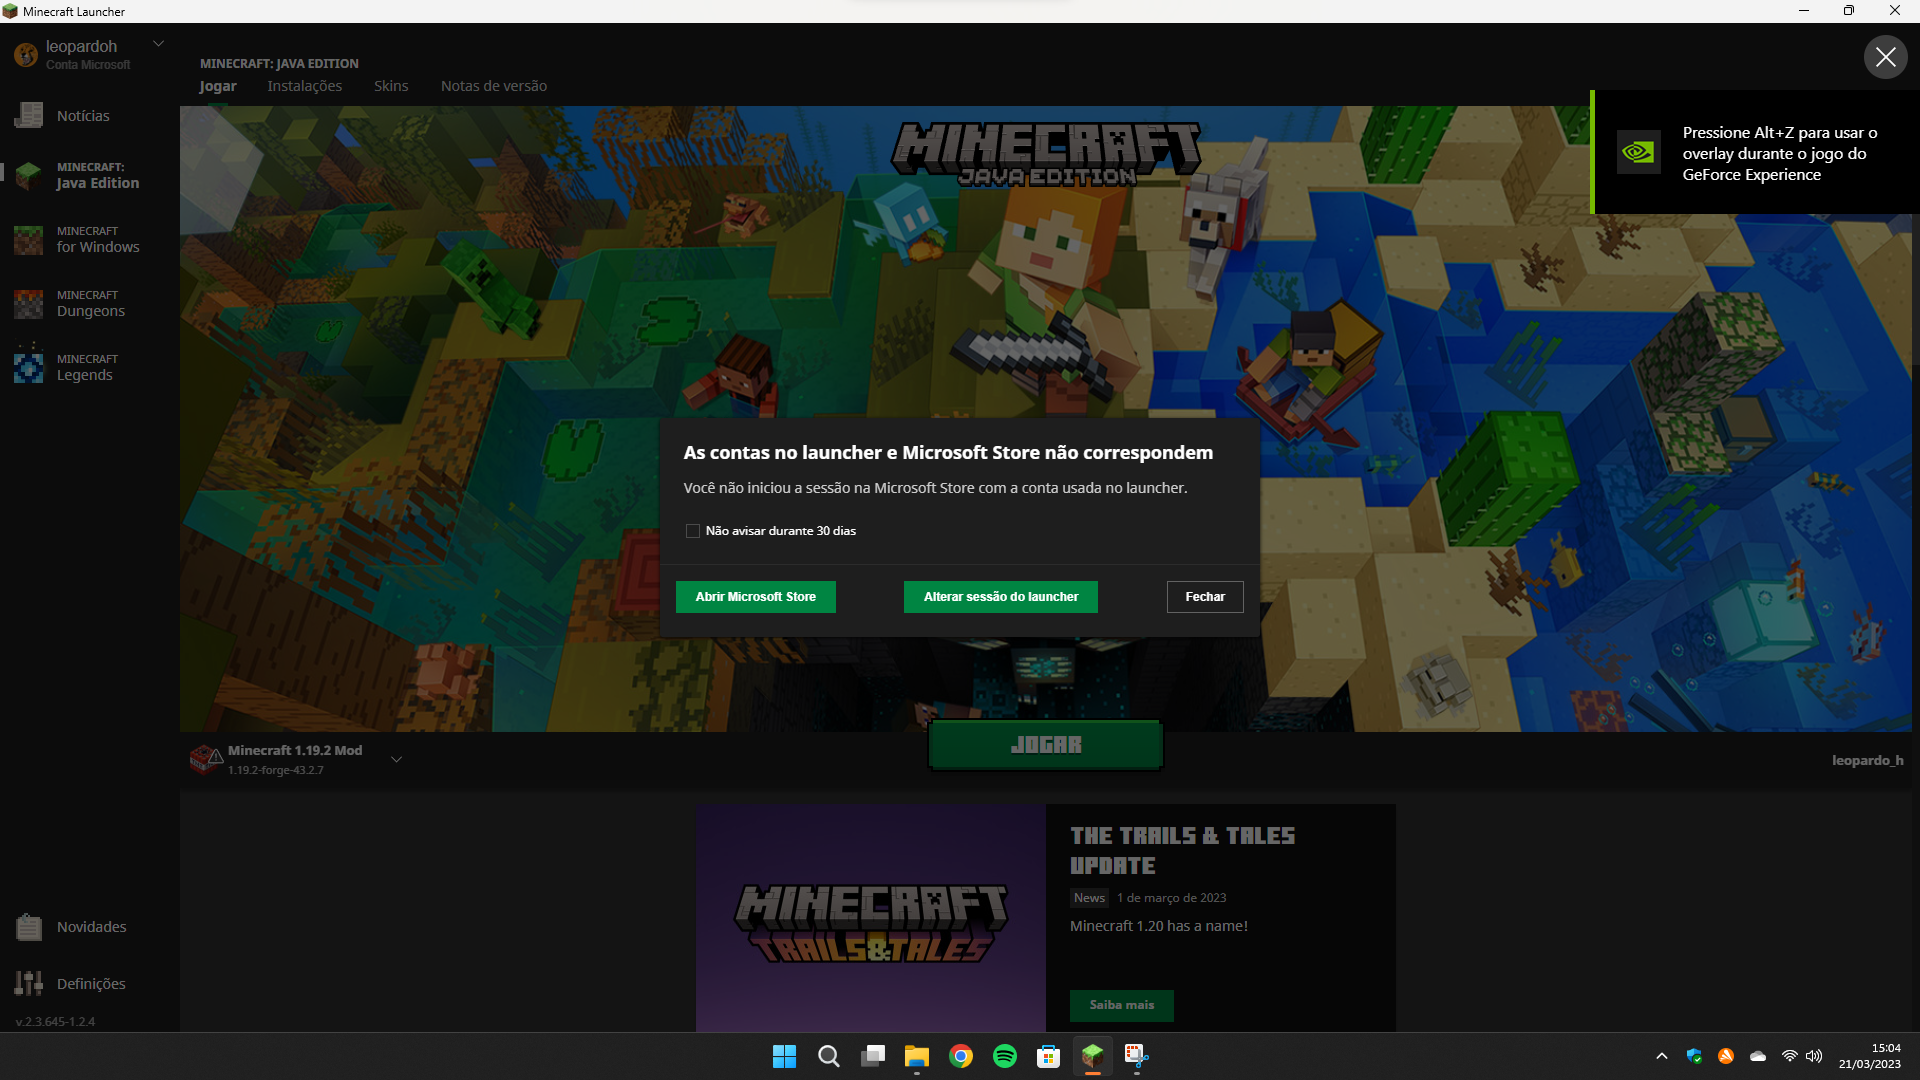
Task: Open Minecraft Legends sidebar icon
Action: click(29, 367)
